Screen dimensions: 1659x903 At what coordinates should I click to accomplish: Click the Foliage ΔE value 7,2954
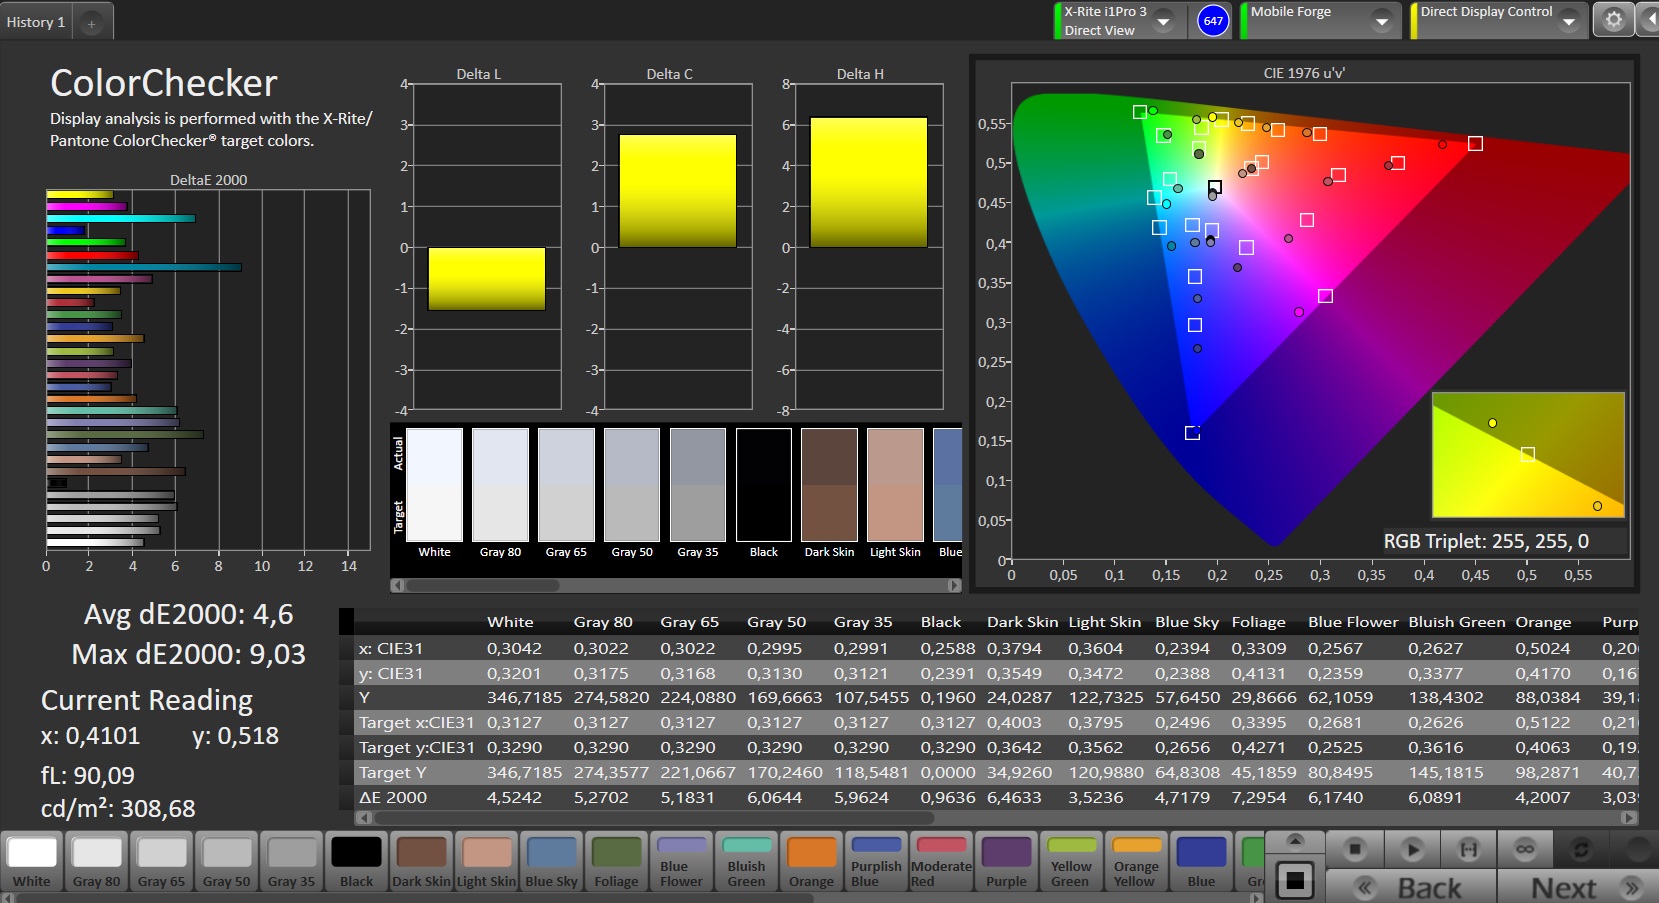[x=1259, y=798]
